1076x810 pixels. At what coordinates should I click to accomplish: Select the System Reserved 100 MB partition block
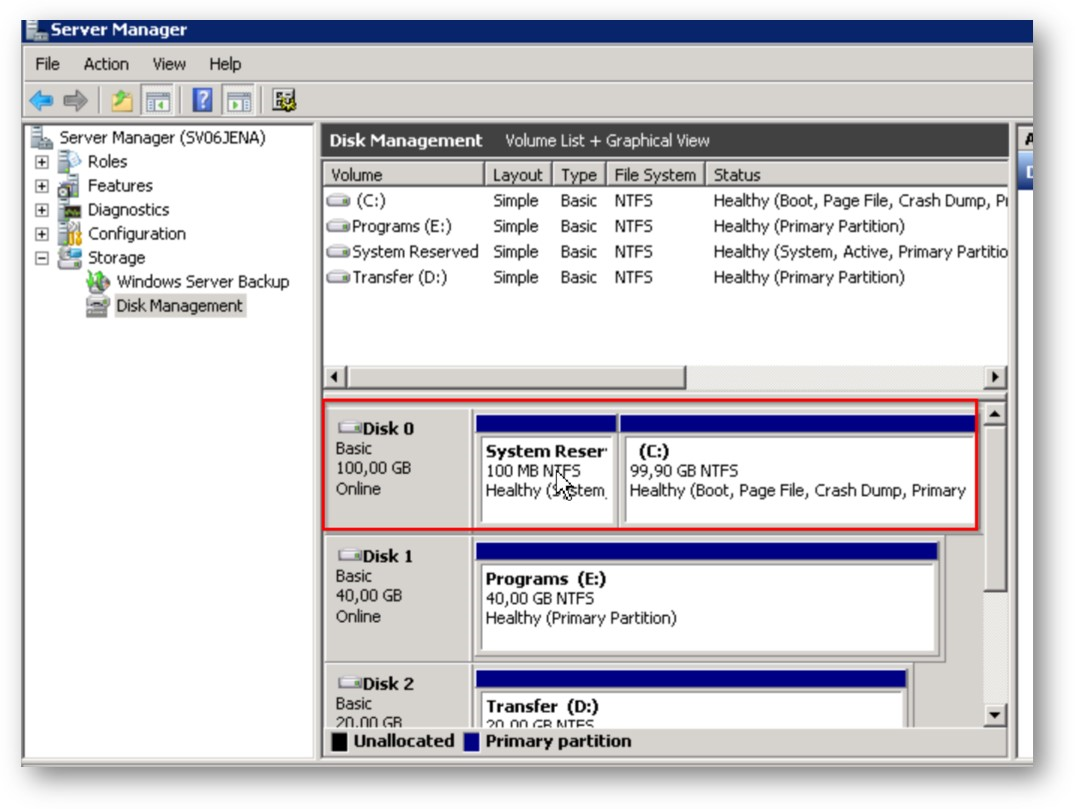(x=546, y=472)
